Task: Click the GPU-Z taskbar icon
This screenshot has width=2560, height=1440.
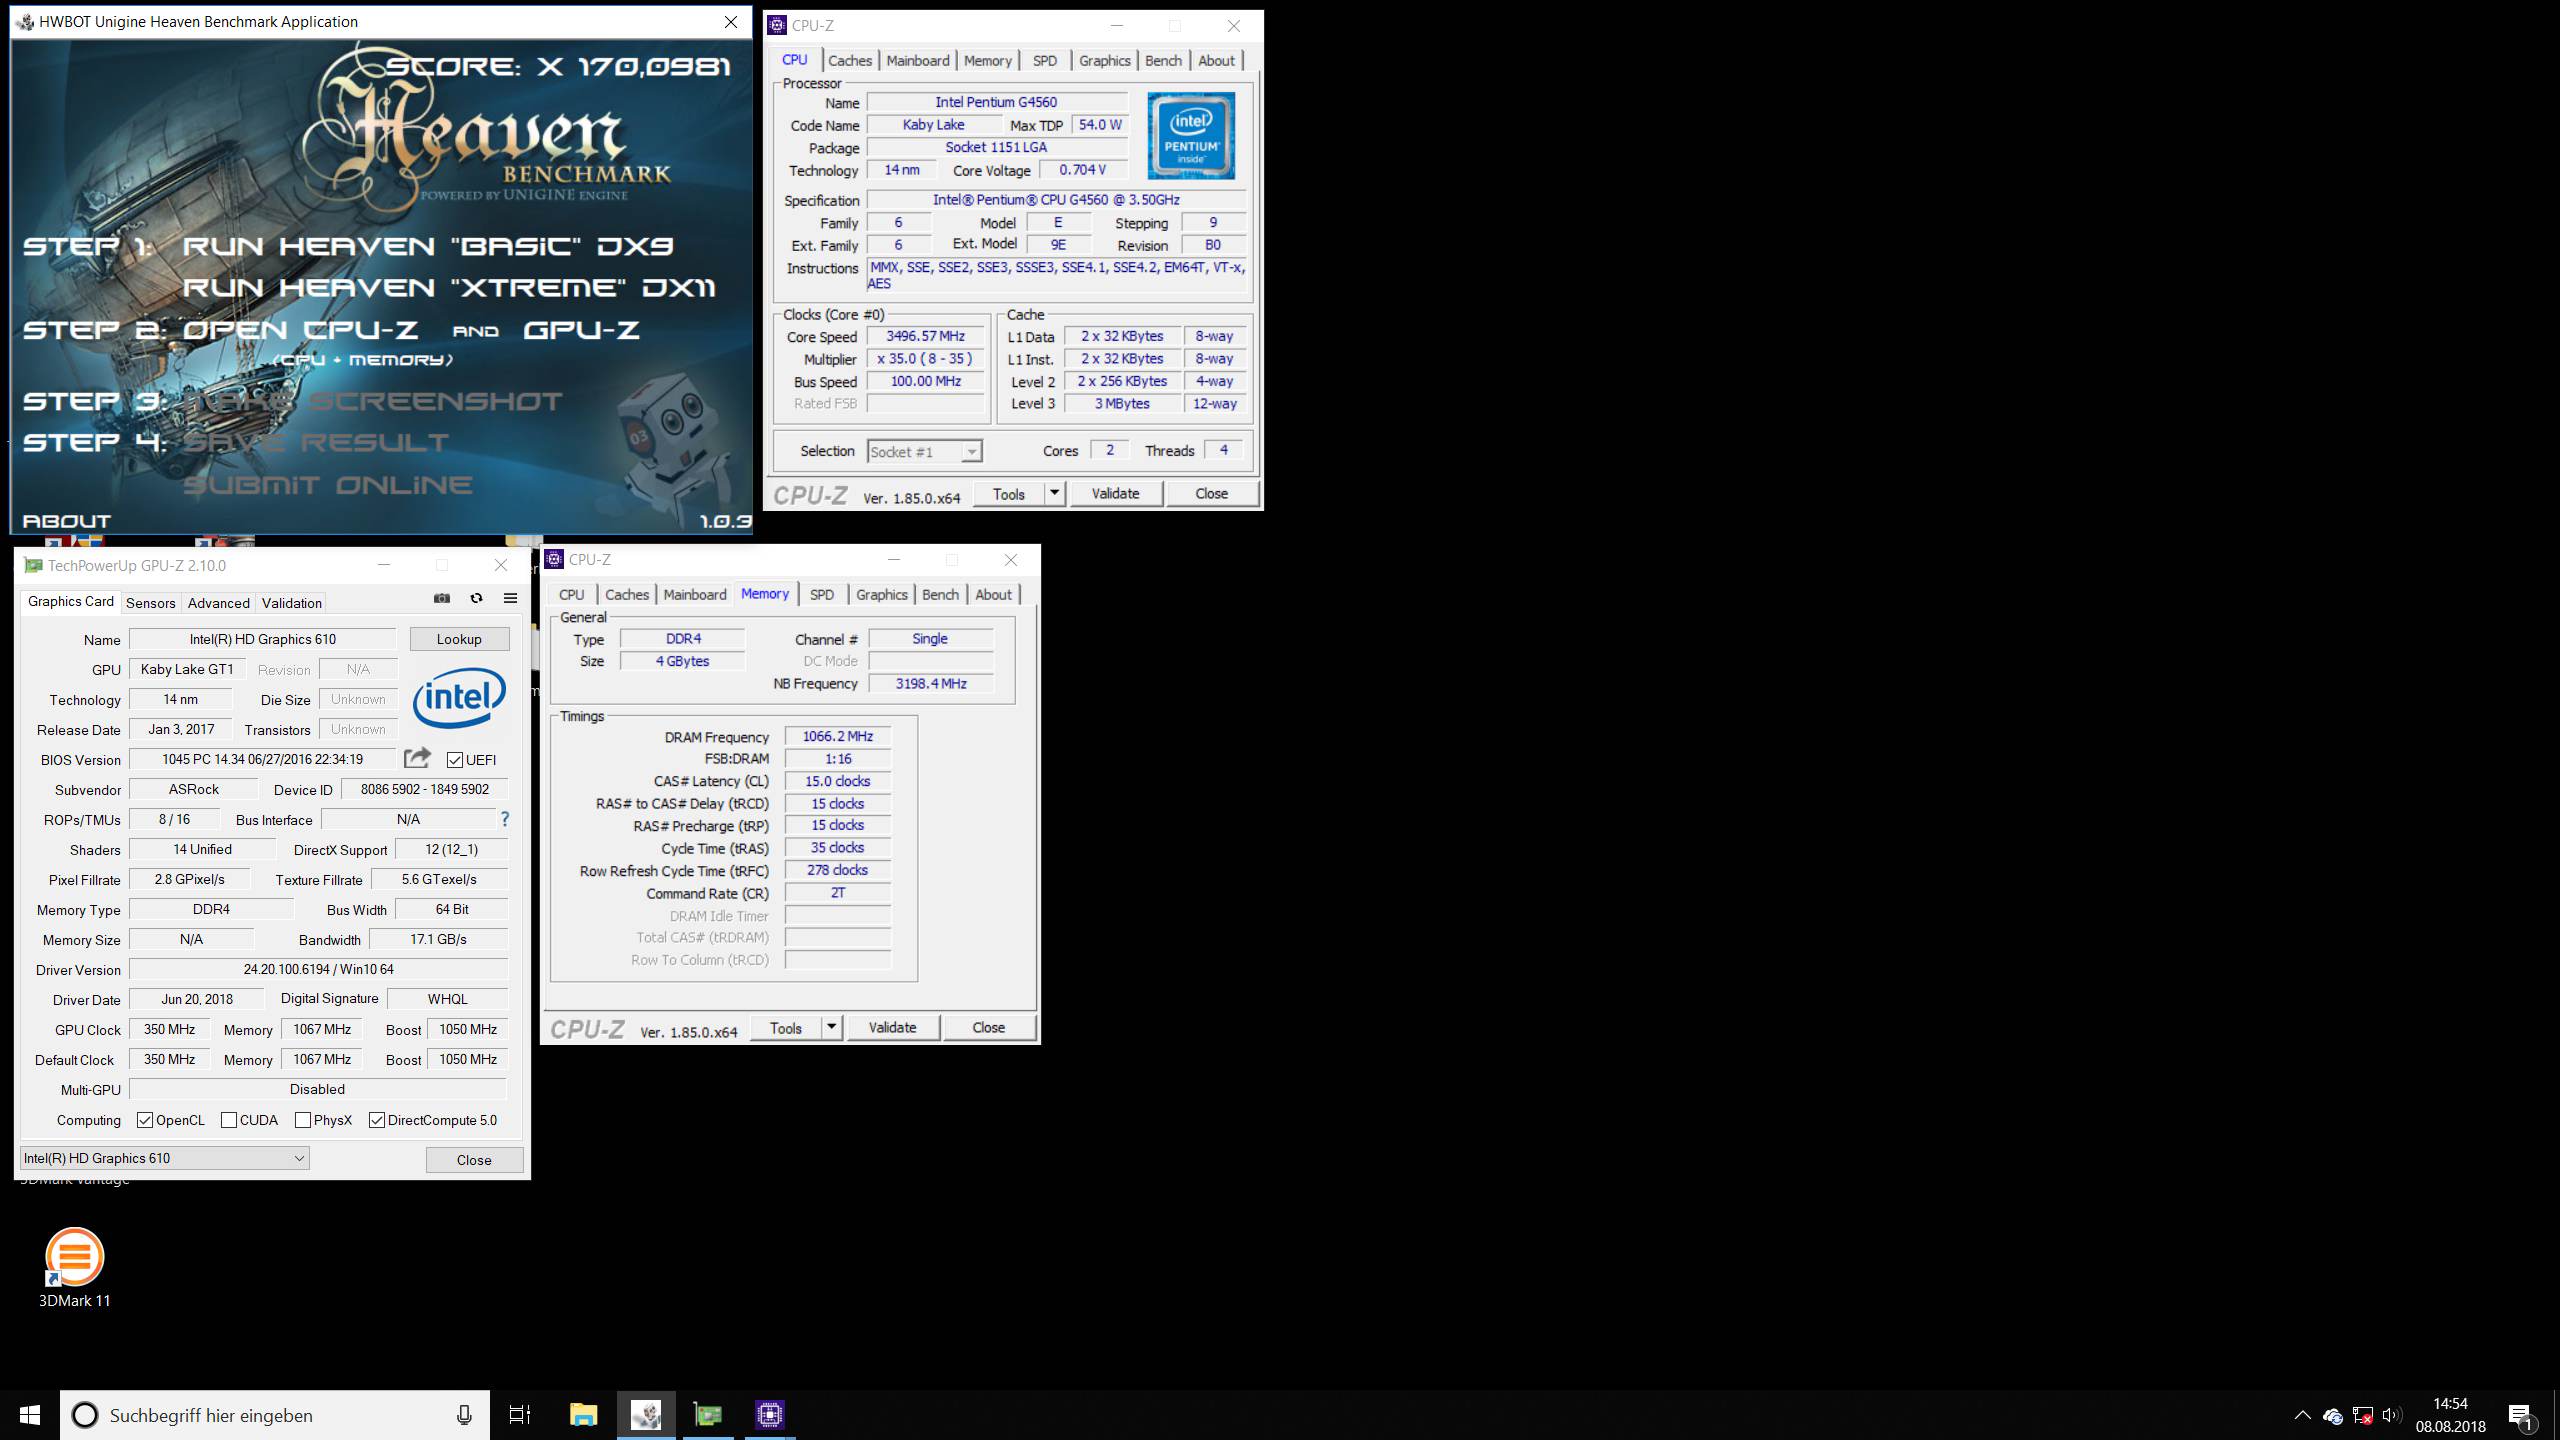Action: [708, 1415]
